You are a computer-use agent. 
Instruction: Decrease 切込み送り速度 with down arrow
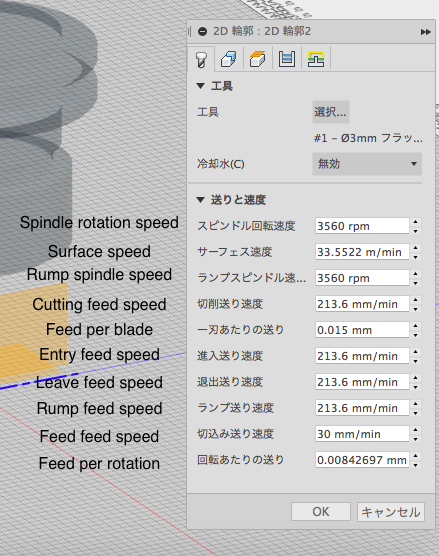pos(415,439)
